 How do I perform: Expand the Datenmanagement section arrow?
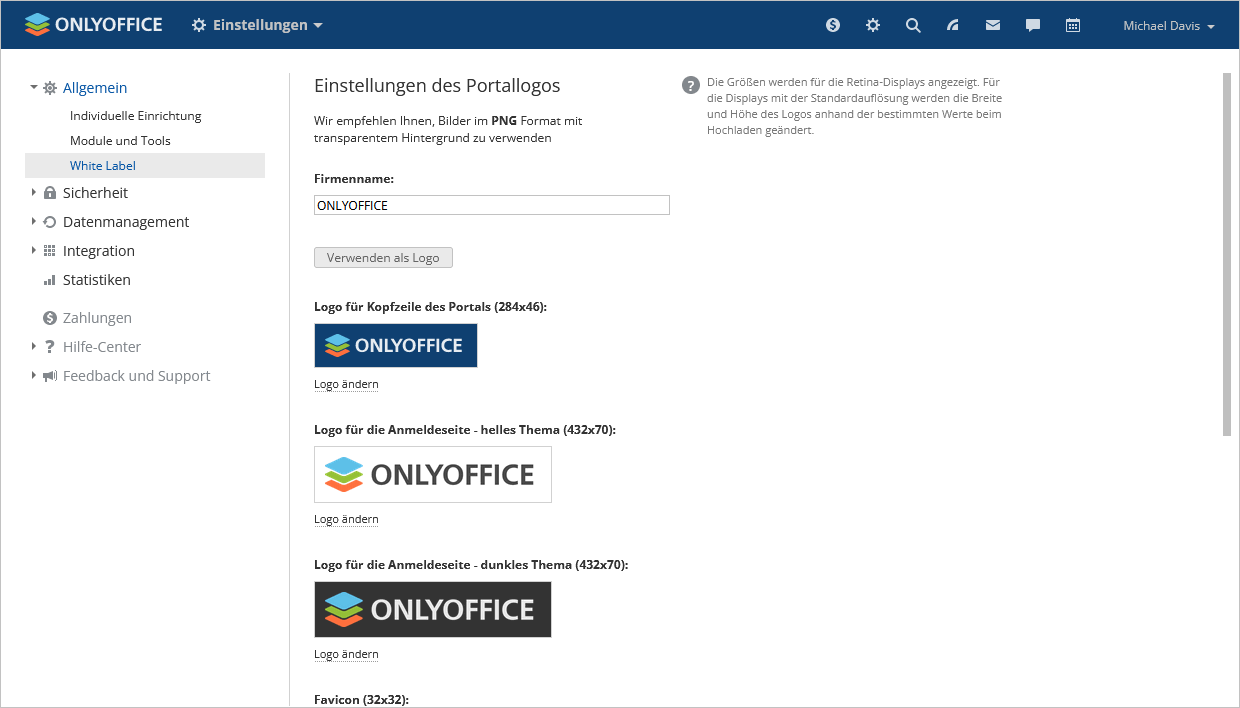pos(33,221)
